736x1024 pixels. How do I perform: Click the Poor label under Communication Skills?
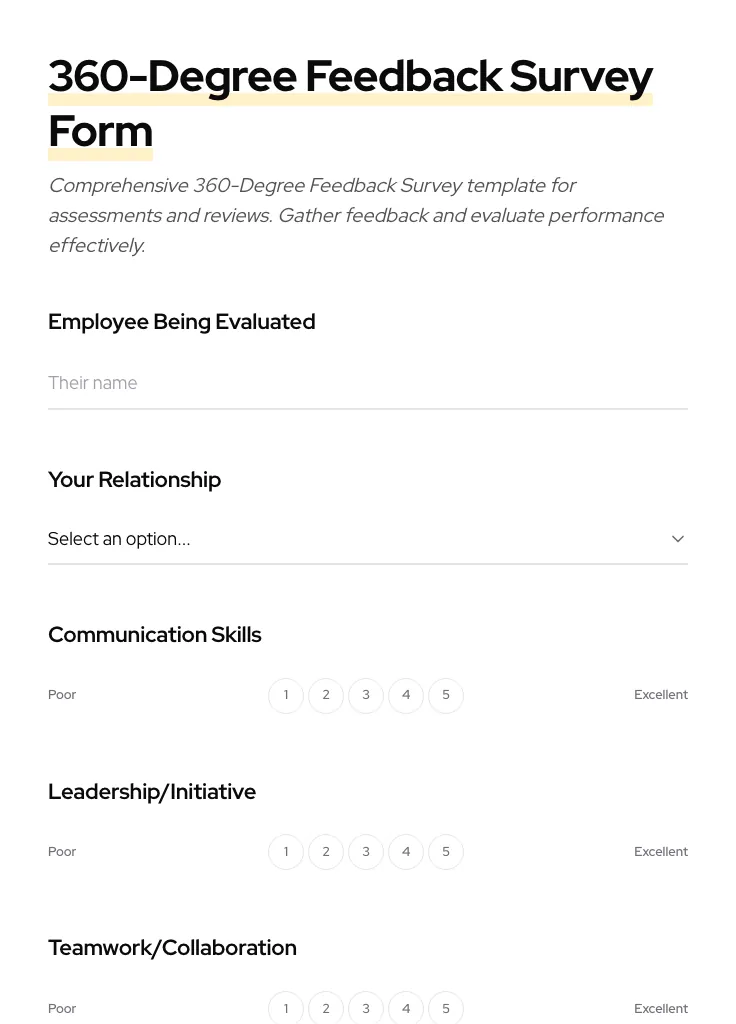point(62,694)
